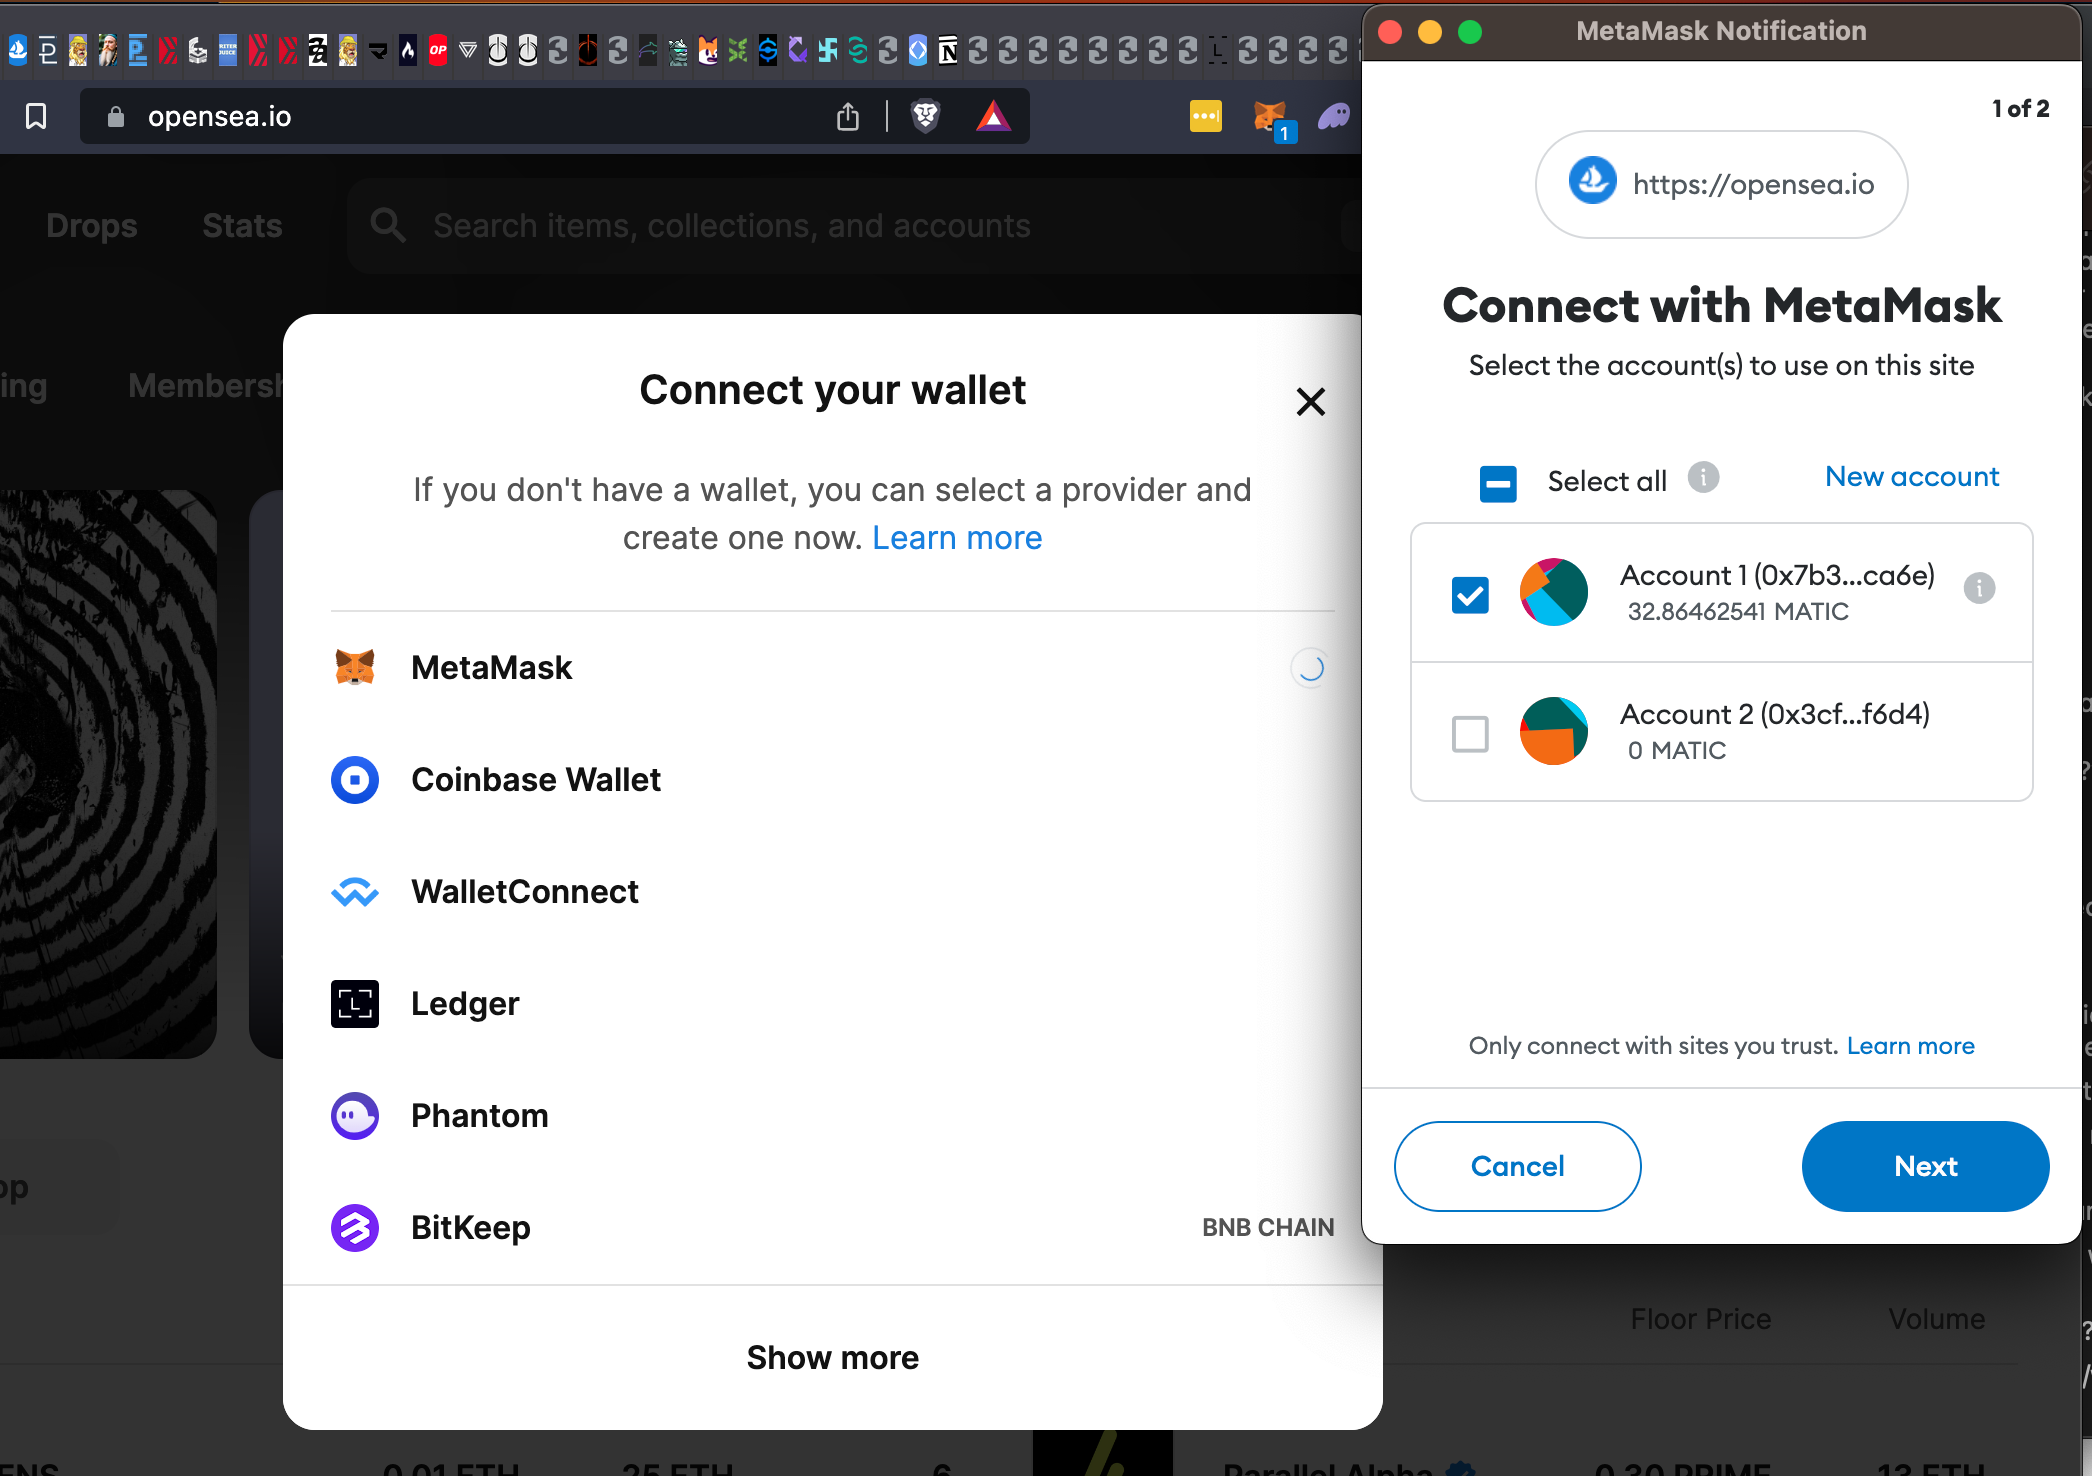The image size is (2092, 1476).
Task: Toggle the Select all checkbox
Action: point(1497,483)
